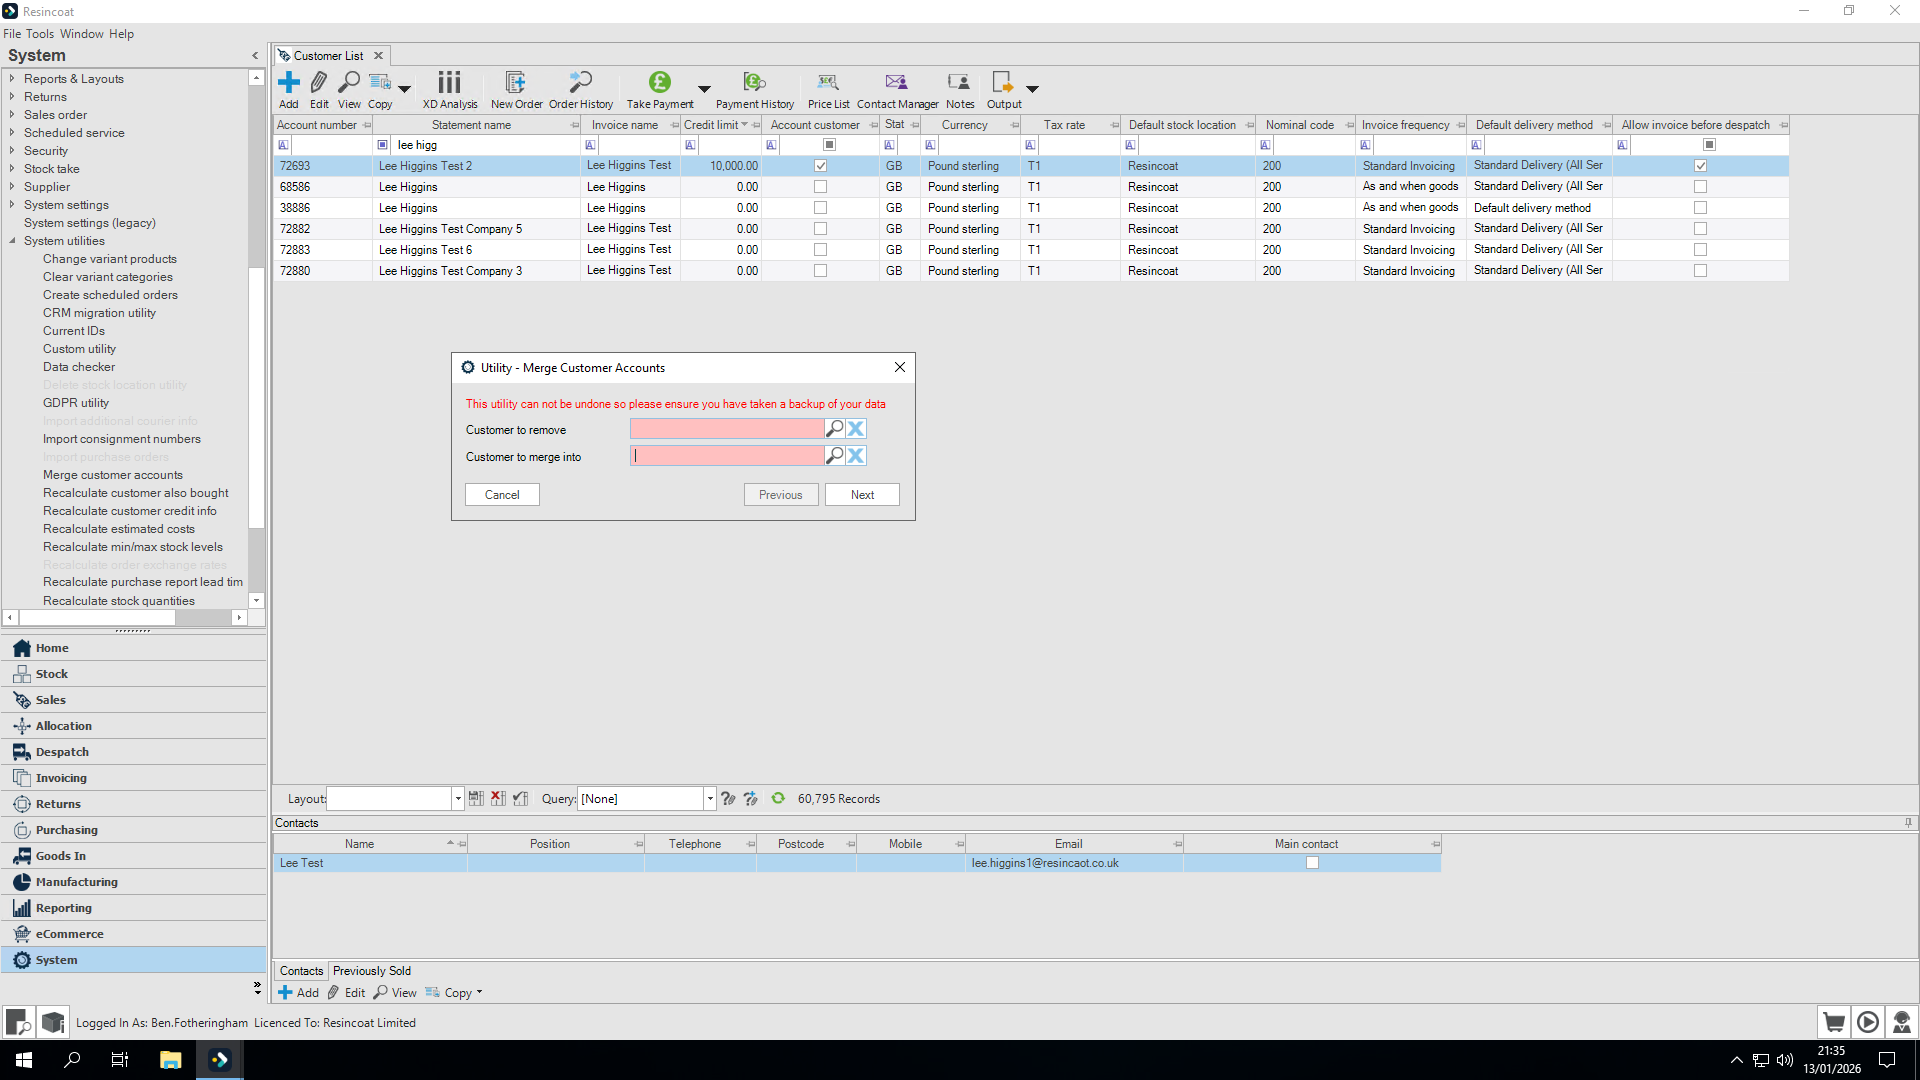The image size is (1920, 1080).
Task: Click the Next button in merge dialog
Action: click(861, 495)
